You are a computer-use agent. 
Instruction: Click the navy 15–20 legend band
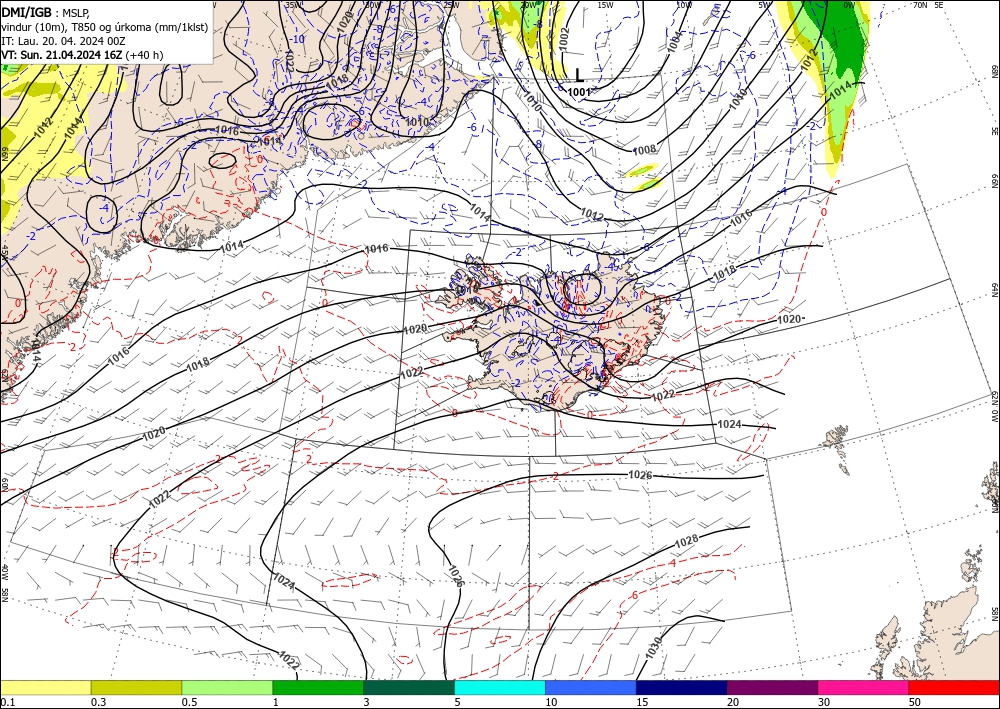click(682, 687)
